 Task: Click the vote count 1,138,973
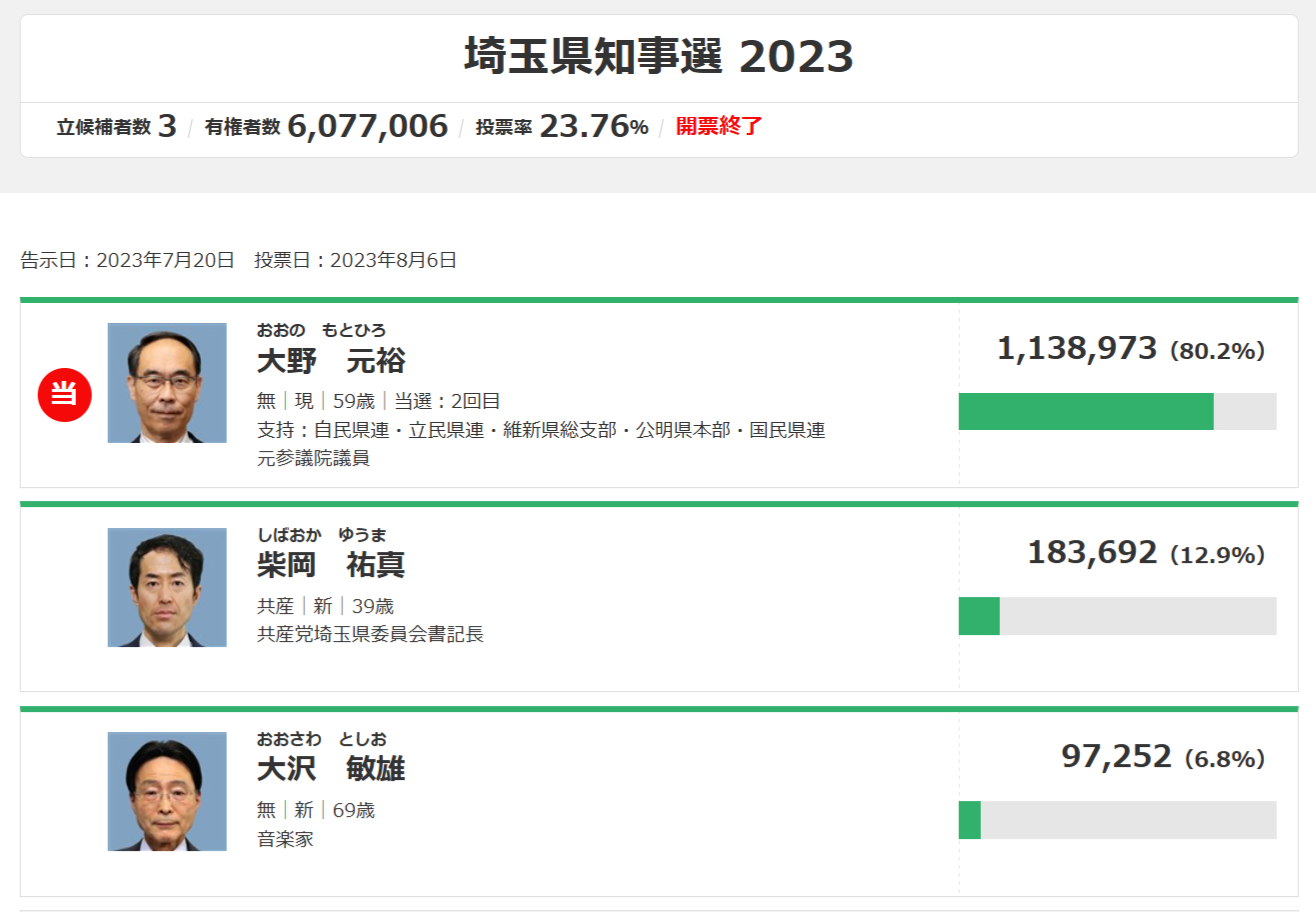(x=1077, y=348)
